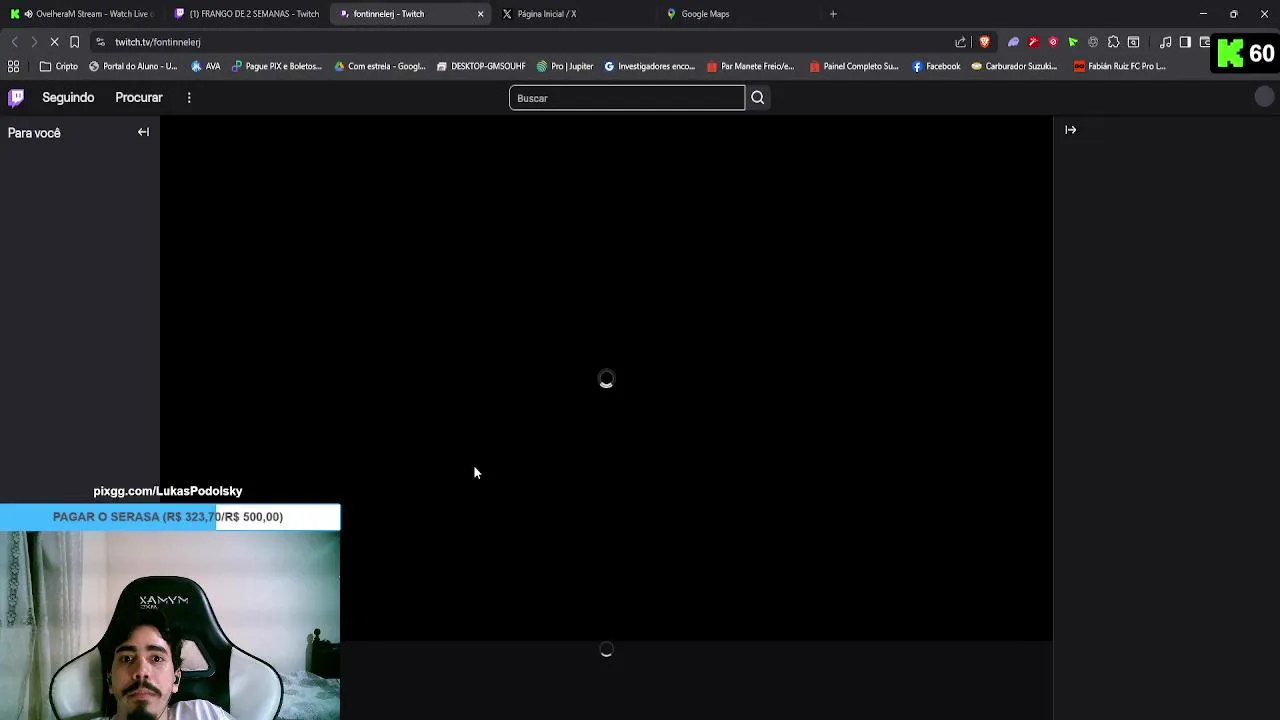Screen dimensions: 1280x720
Task: Switch to FRANGO DE 2 SEMANAS tab
Action: click(x=248, y=14)
